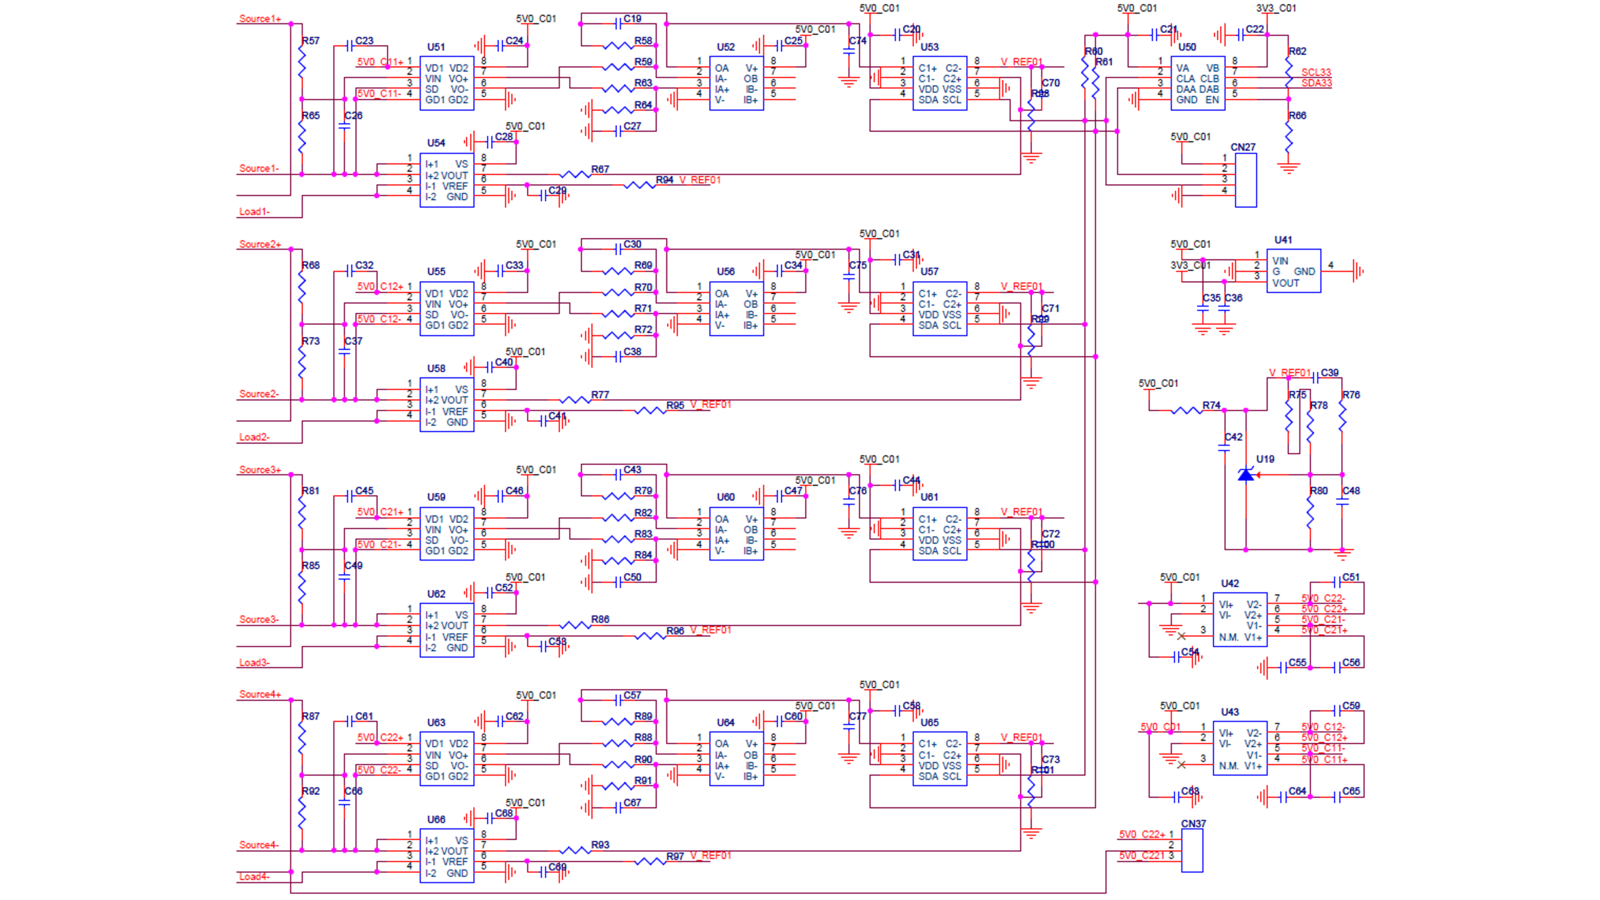Click the U52 op-amp IC block
This screenshot has height=900, width=1600.
[736, 83]
